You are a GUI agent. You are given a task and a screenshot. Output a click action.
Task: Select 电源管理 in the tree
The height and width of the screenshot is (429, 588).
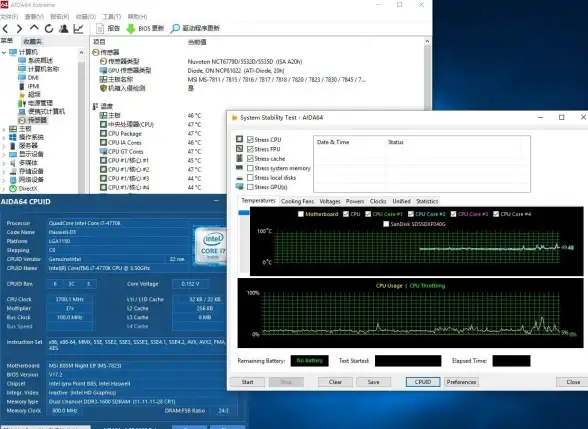(36, 103)
